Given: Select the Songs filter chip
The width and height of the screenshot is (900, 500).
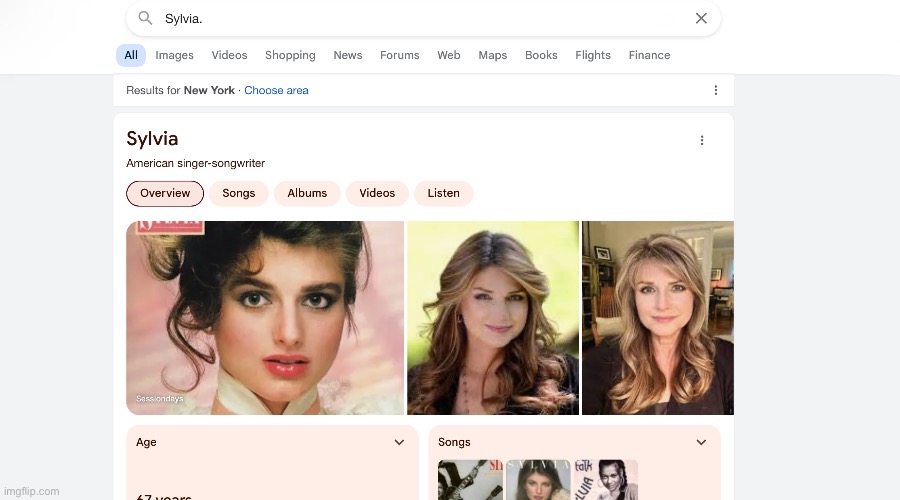Looking at the screenshot, I should tap(238, 193).
